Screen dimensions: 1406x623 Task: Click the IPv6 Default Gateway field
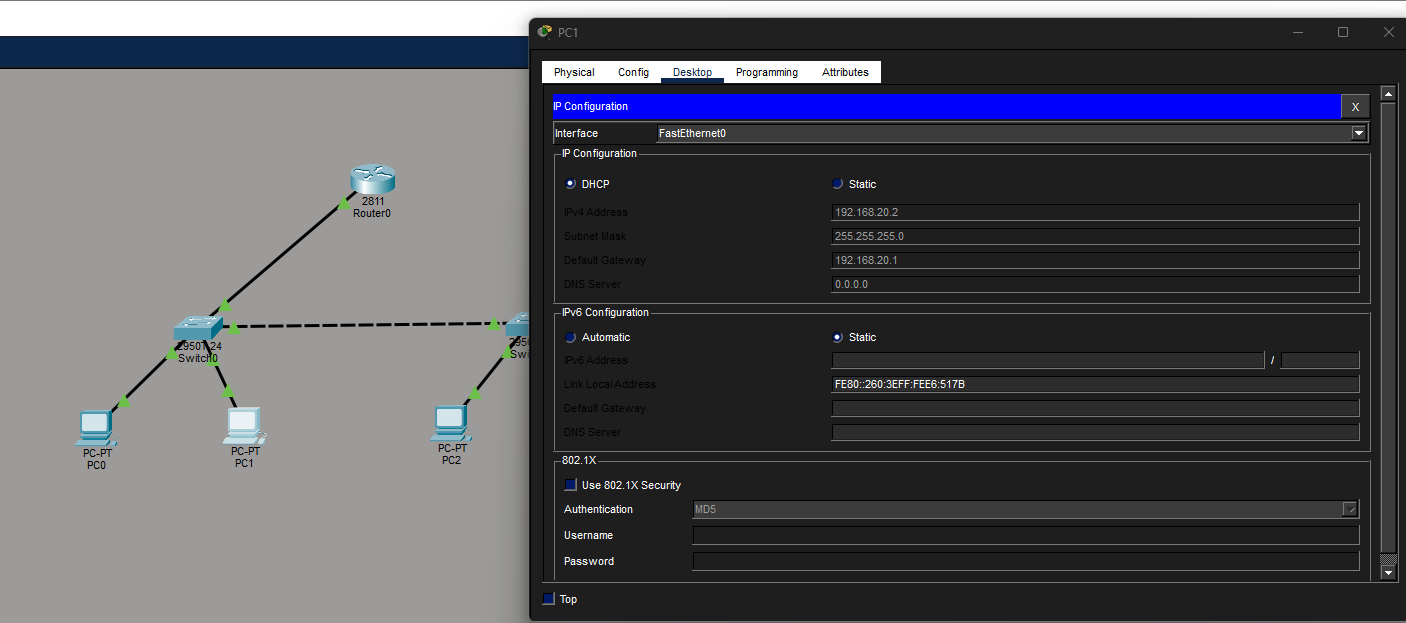click(1095, 408)
